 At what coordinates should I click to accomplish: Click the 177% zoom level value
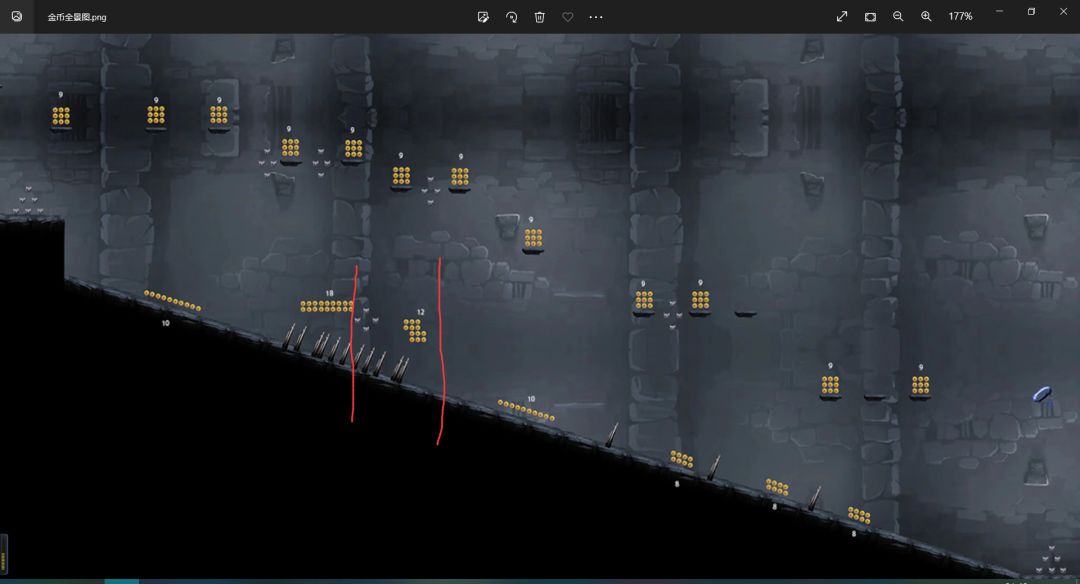(x=960, y=17)
